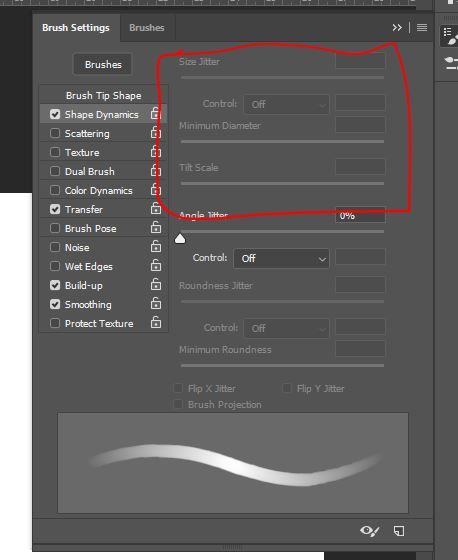Open Brush Settings panel menu icon

point(422,28)
